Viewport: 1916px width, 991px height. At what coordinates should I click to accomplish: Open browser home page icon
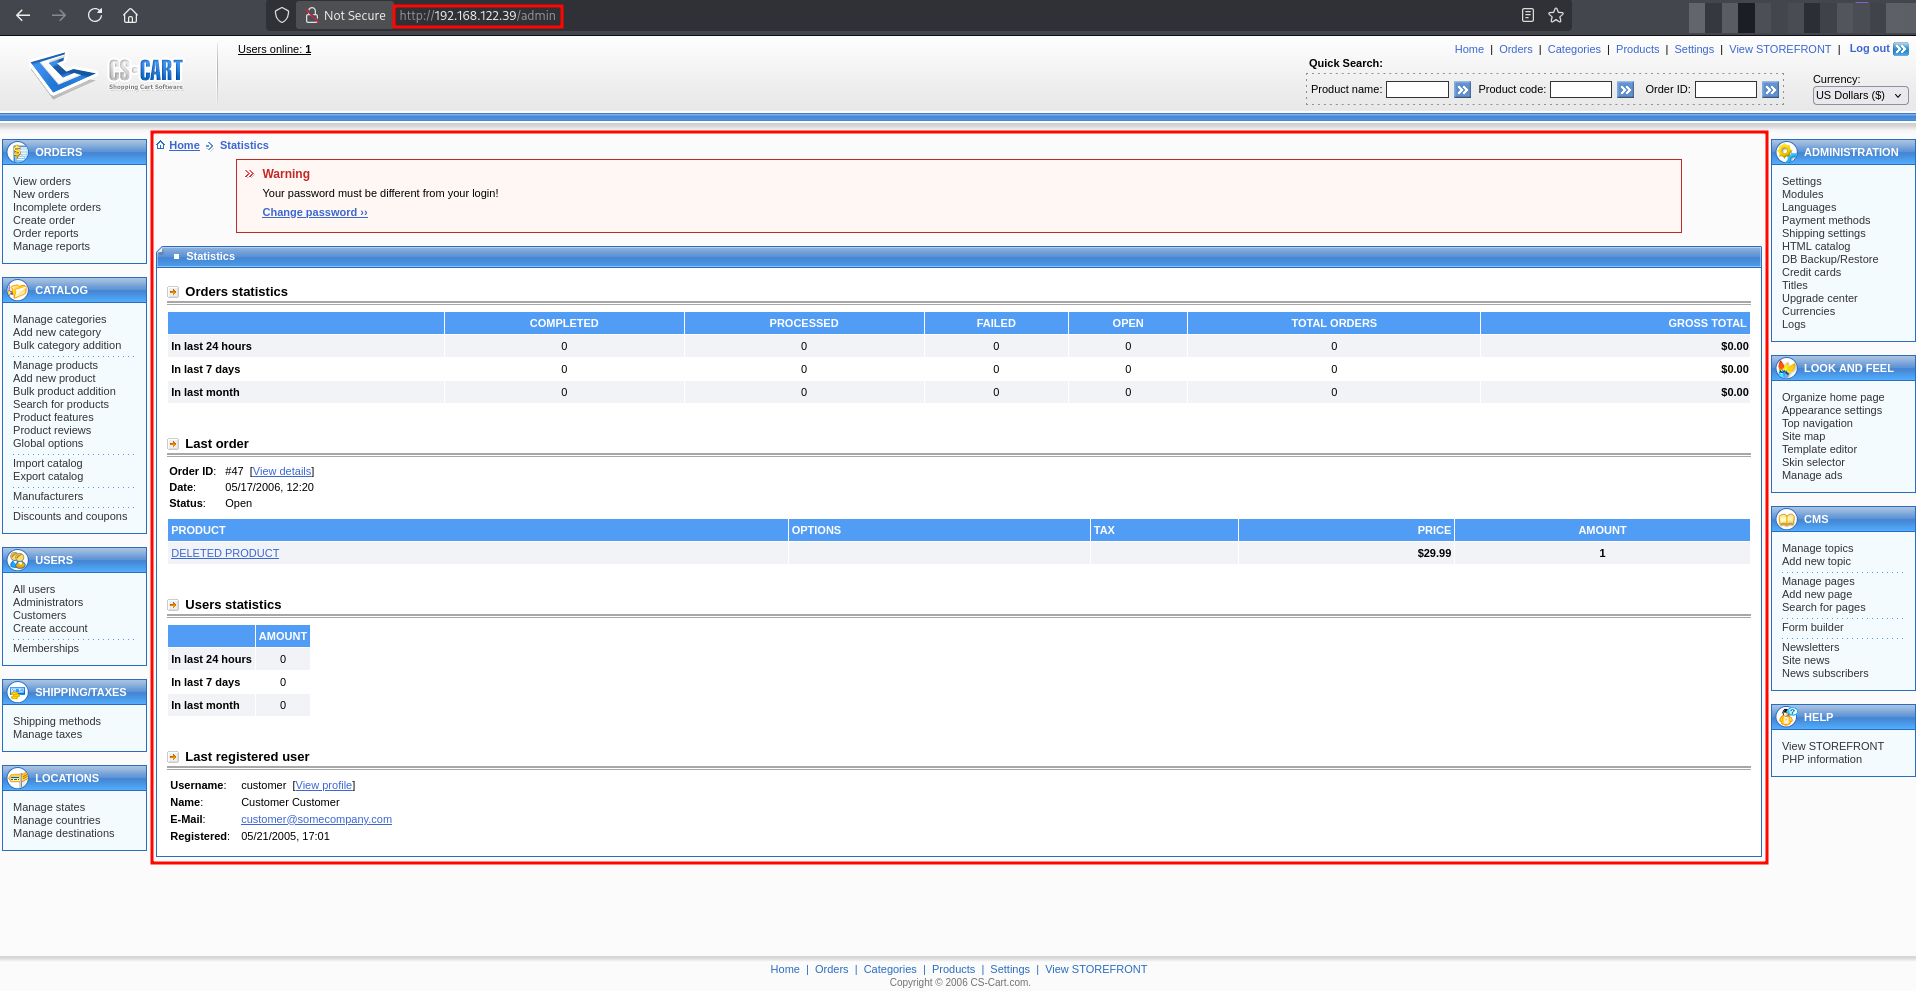[130, 15]
